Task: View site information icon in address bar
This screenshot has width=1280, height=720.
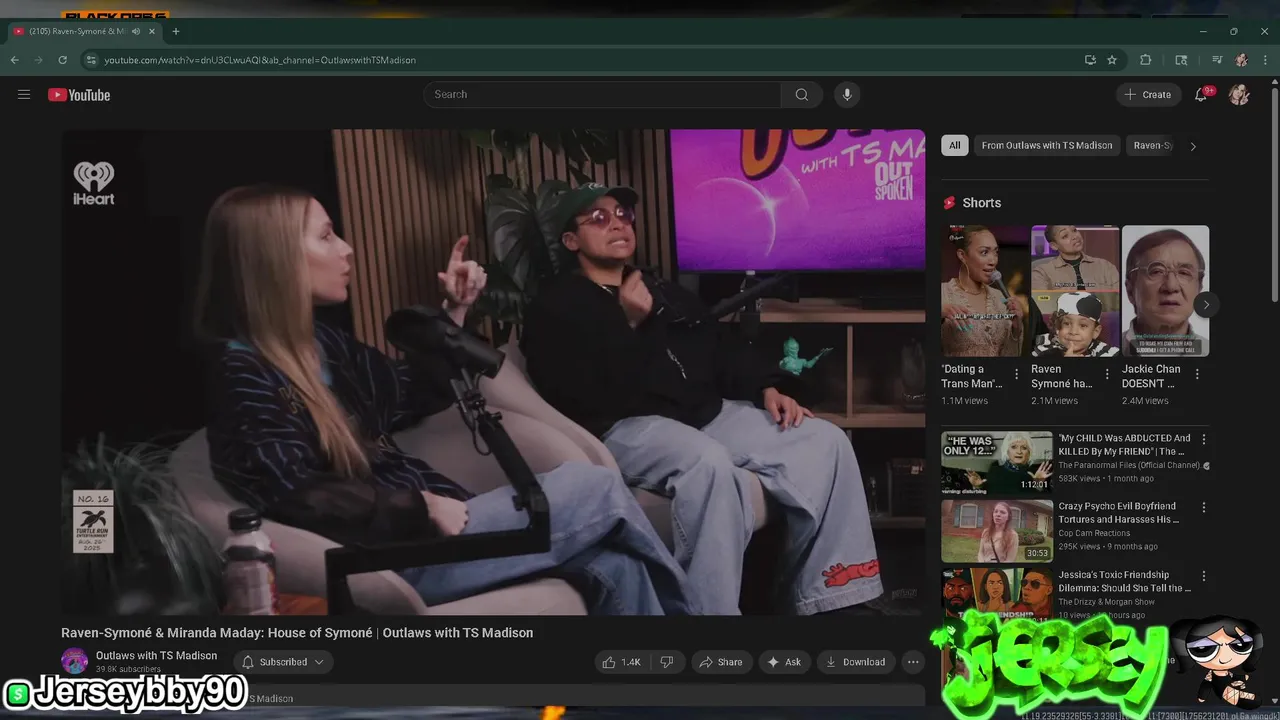Action: (x=91, y=60)
